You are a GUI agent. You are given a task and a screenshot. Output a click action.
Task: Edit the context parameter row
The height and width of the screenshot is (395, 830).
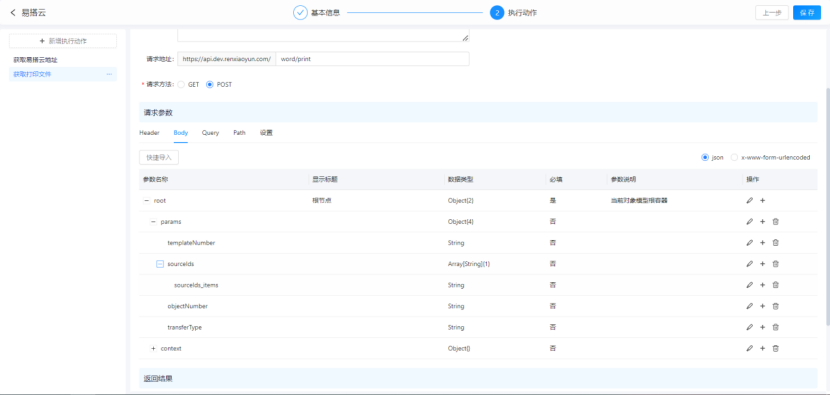coord(749,348)
